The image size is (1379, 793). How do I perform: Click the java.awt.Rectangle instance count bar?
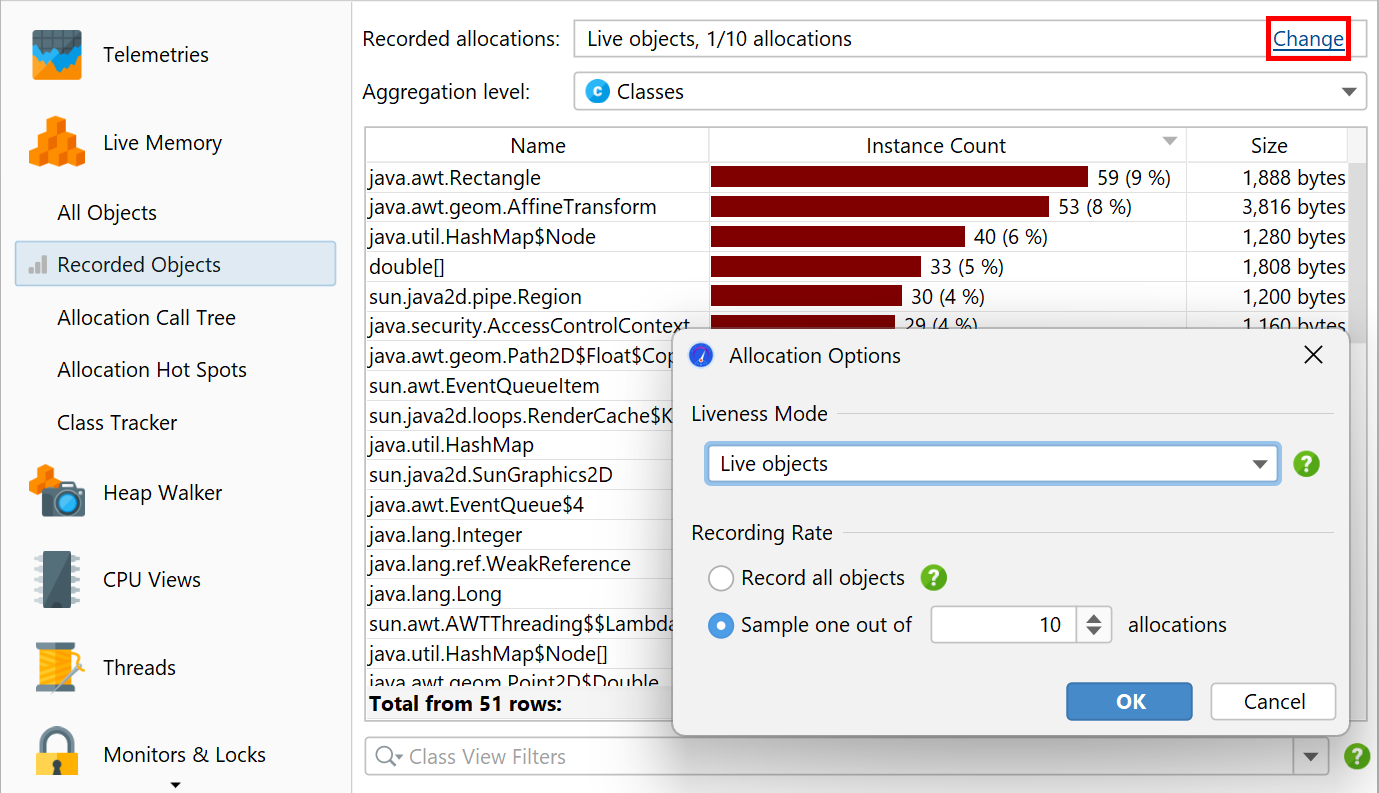click(899, 177)
